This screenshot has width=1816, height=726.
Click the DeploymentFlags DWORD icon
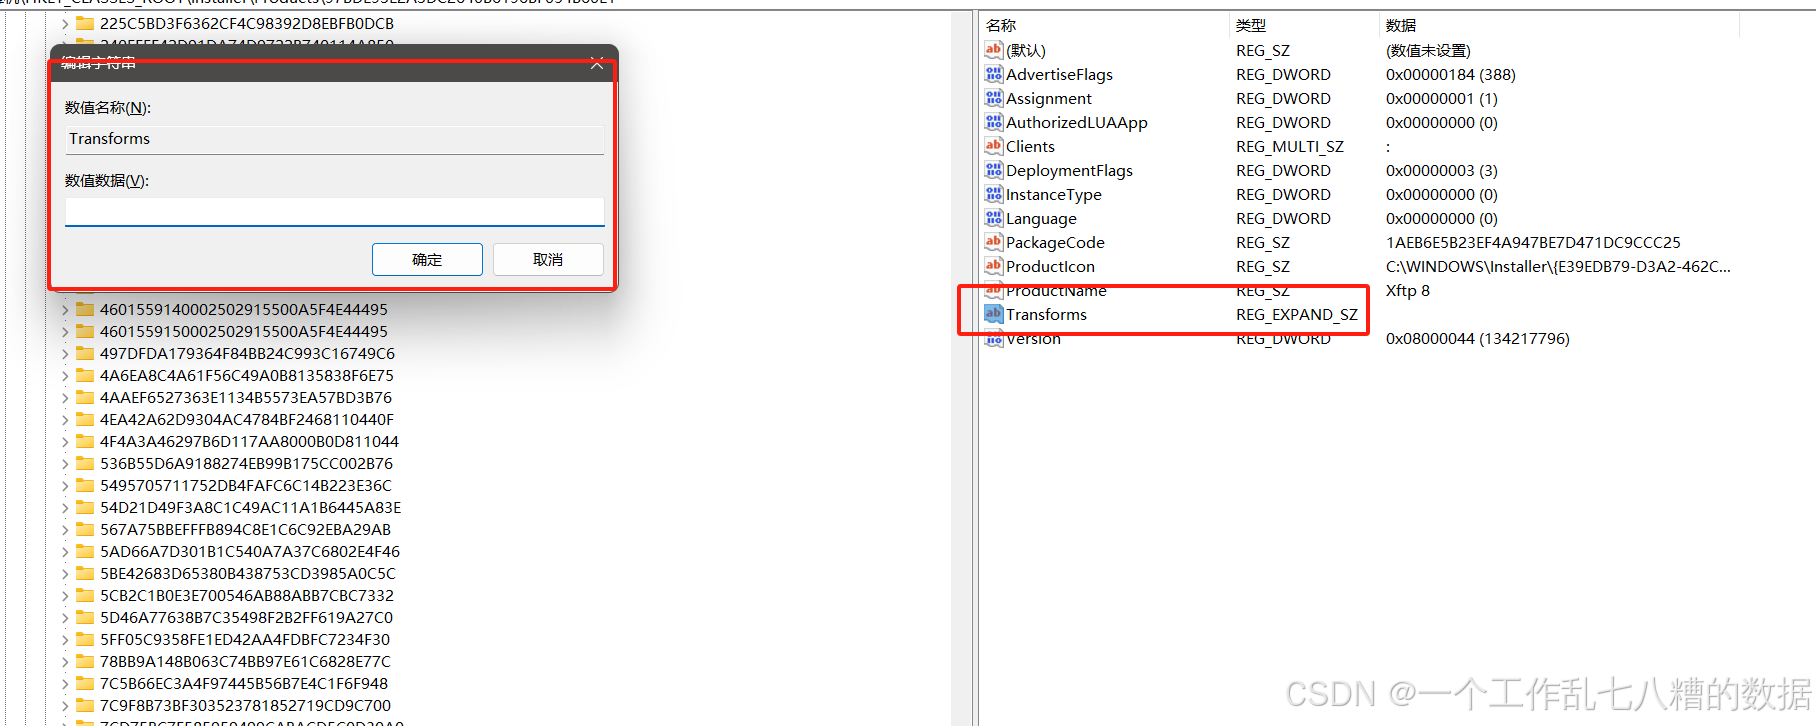[x=993, y=170]
